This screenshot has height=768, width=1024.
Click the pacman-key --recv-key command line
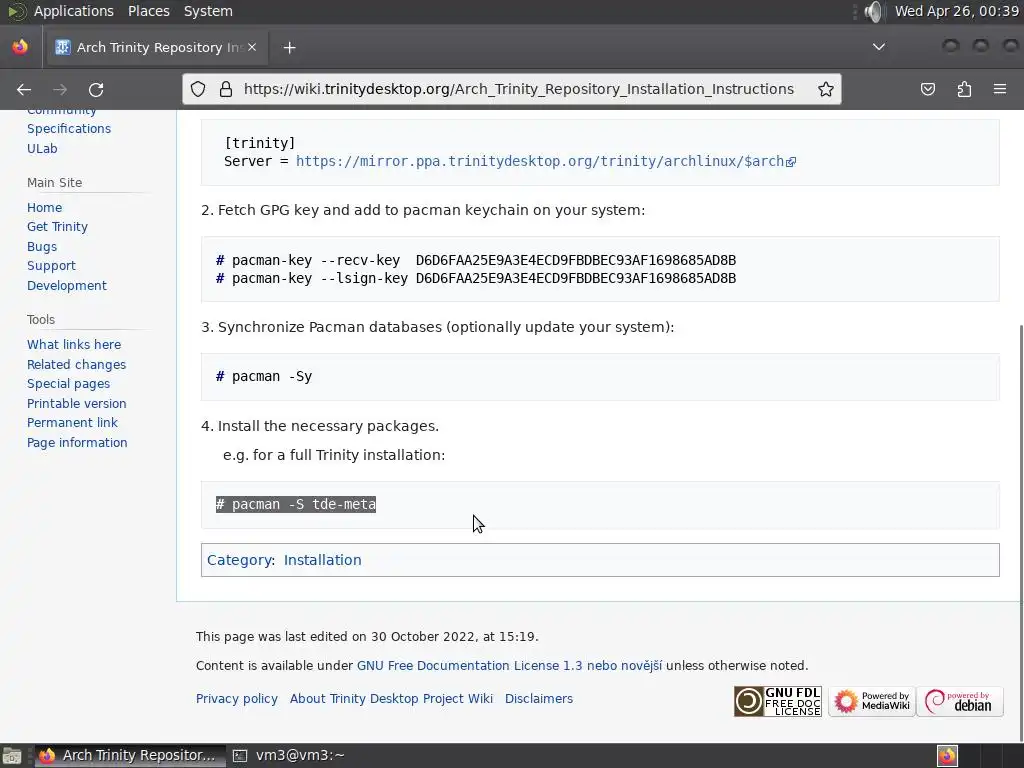476,261
